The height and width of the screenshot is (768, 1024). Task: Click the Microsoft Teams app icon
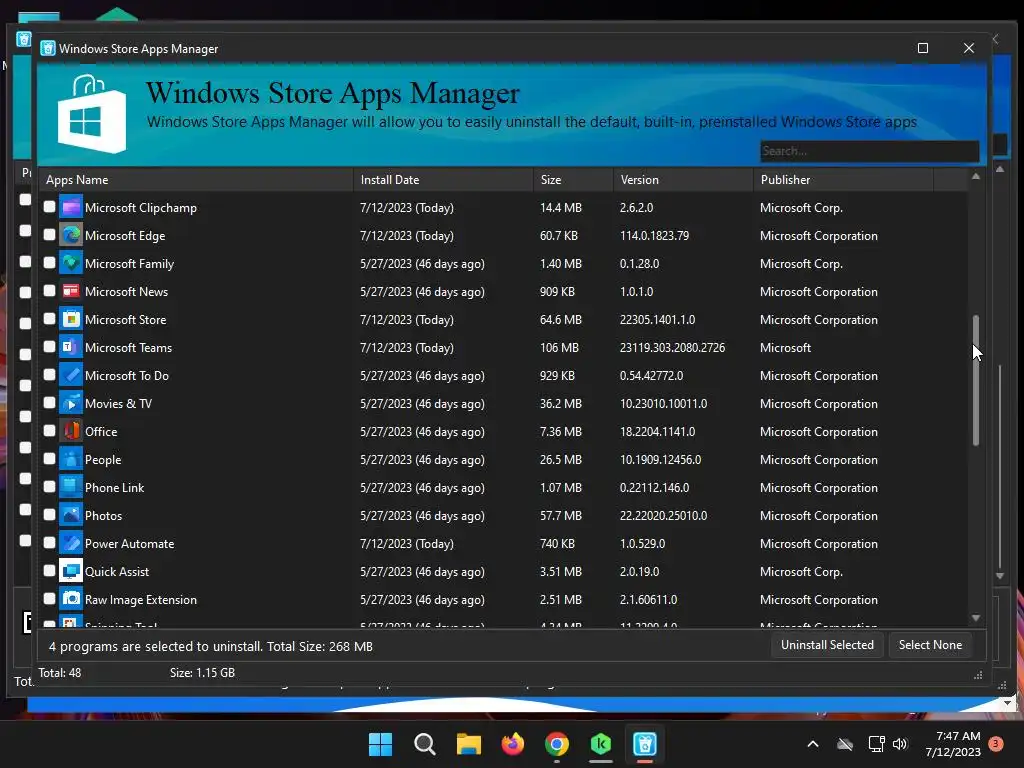coord(71,348)
